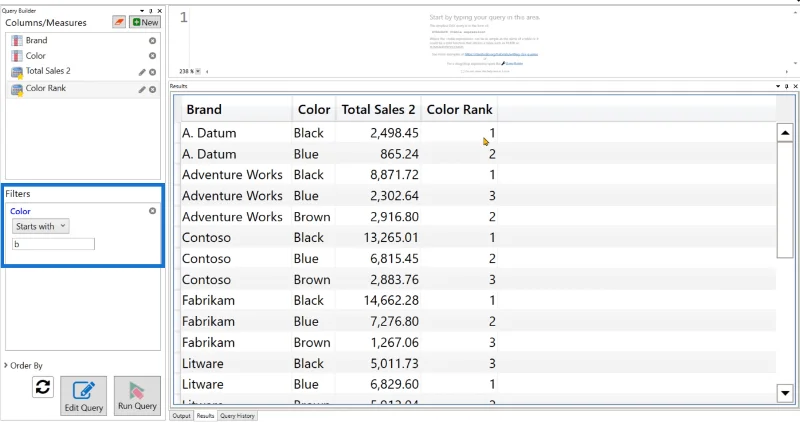Click the cell value 14,662.28
Screen dimensions: 800x422
pyautogui.click(x=391, y=301)
